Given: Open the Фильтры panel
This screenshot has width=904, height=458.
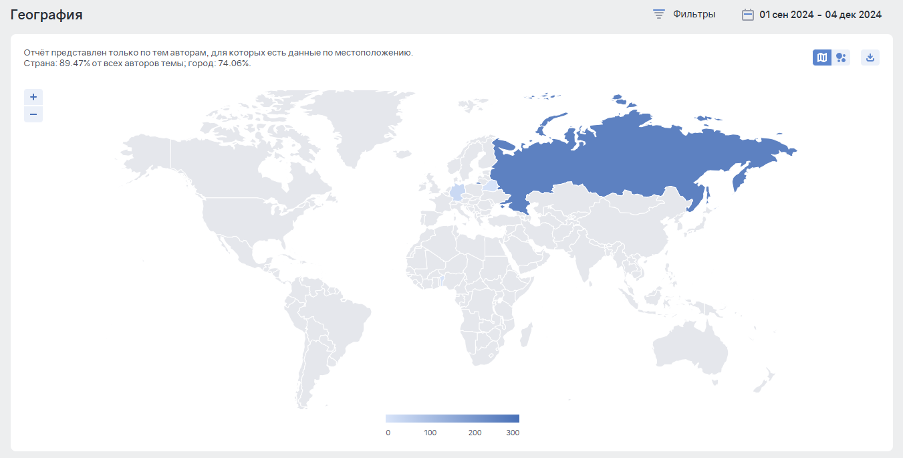Looking at the screenshot, I should coord(693,14).
